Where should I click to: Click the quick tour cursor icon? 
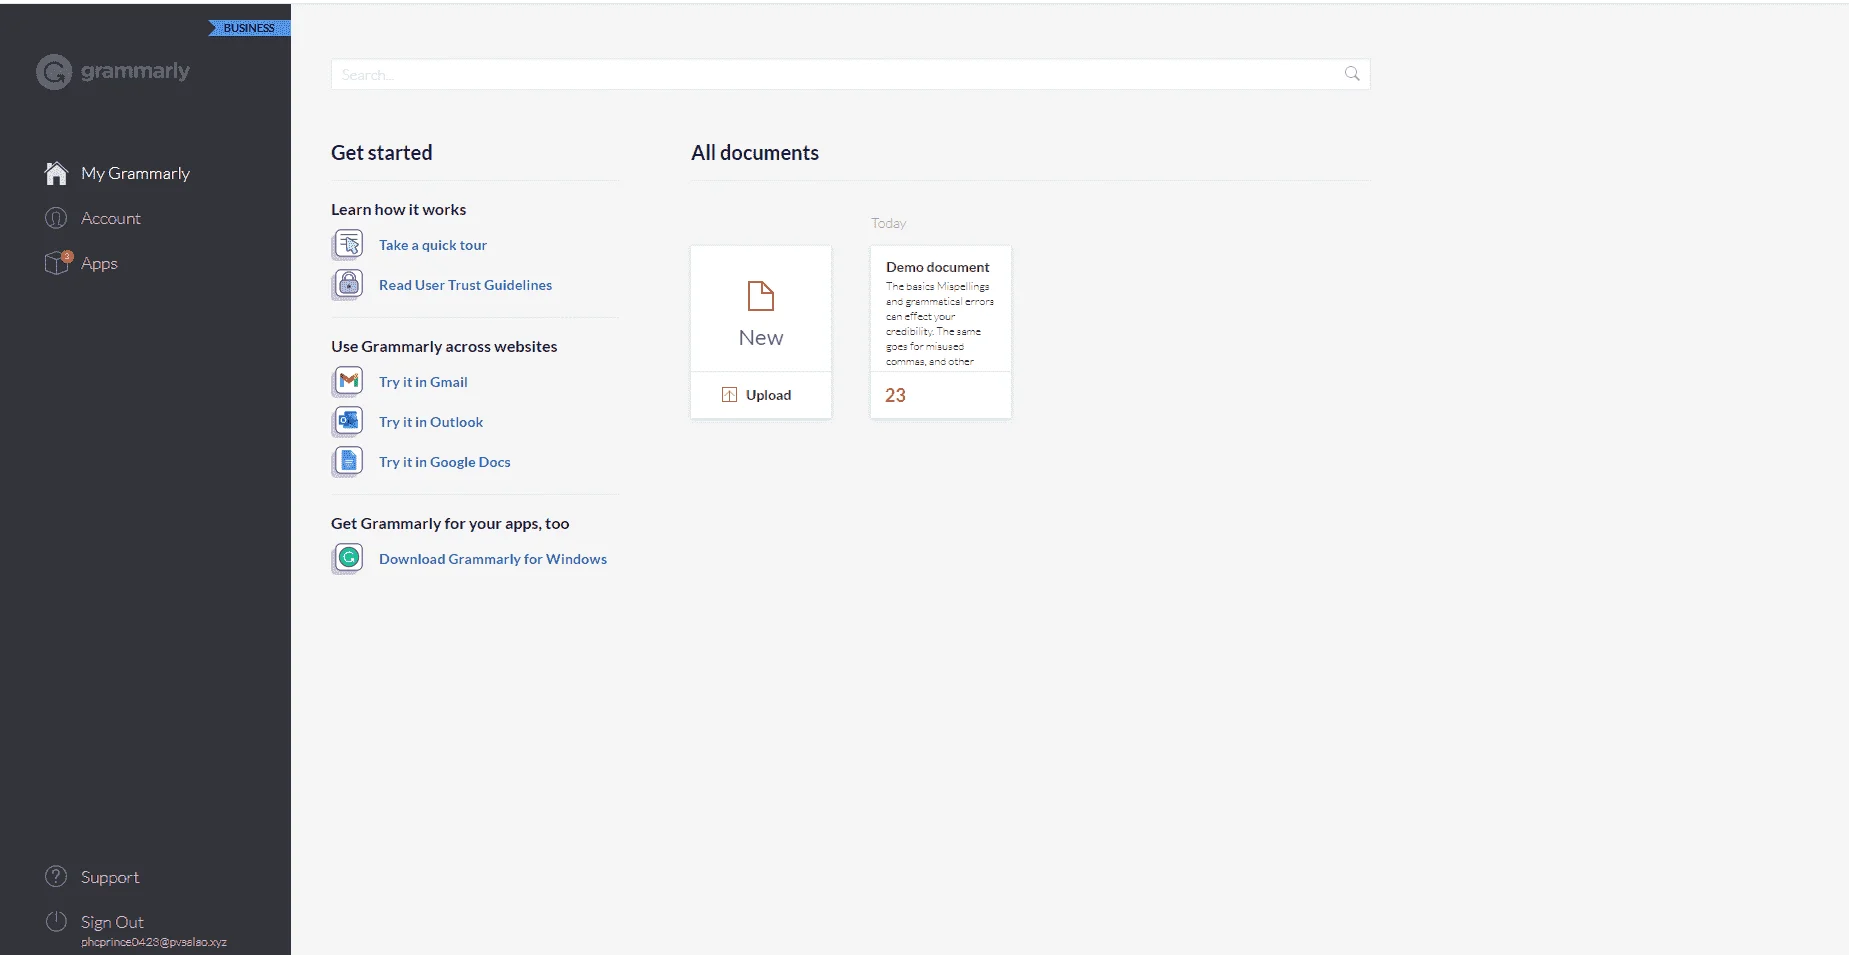point(348,245)
